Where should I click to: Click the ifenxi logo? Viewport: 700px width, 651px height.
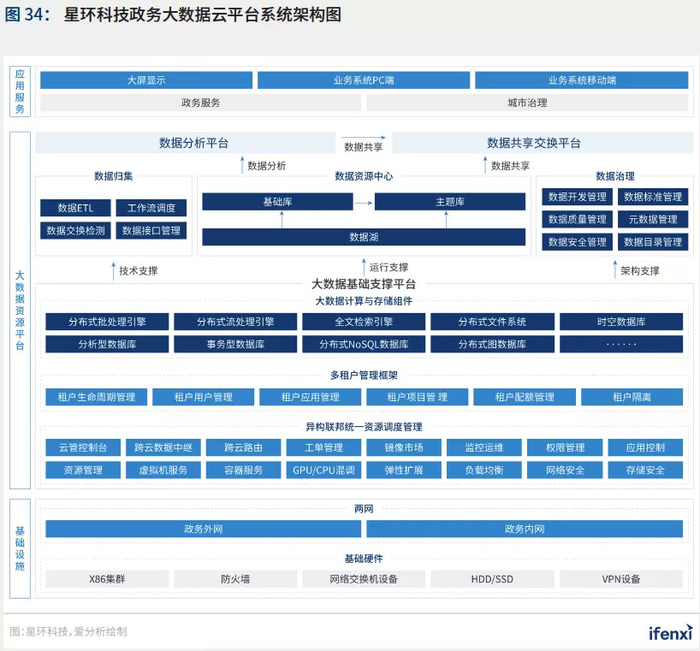[x=671, y=632]
